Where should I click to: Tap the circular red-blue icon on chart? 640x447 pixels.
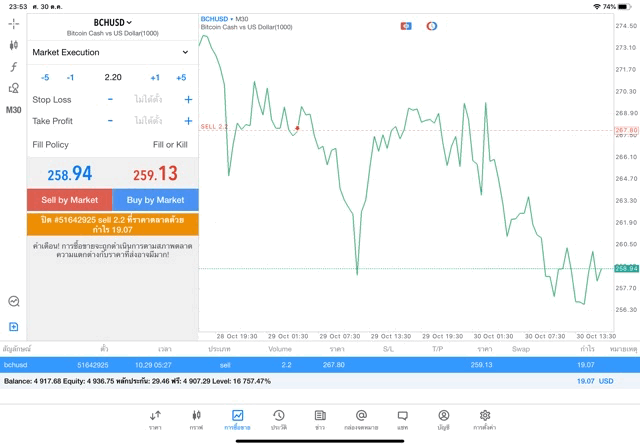pos(431,26)
